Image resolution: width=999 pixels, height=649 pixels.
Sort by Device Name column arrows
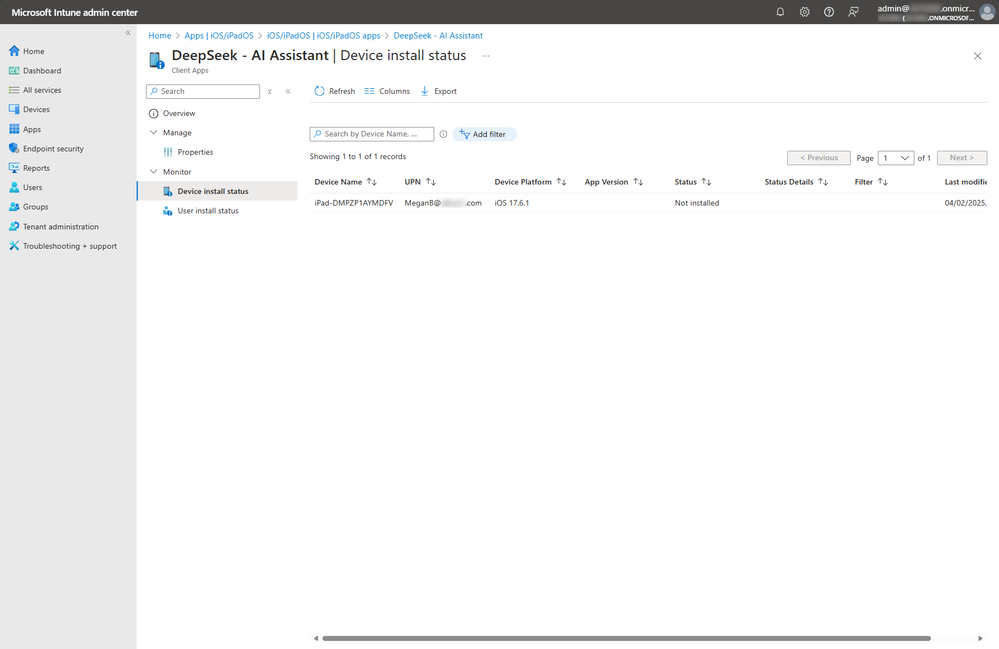pos(372,182)
